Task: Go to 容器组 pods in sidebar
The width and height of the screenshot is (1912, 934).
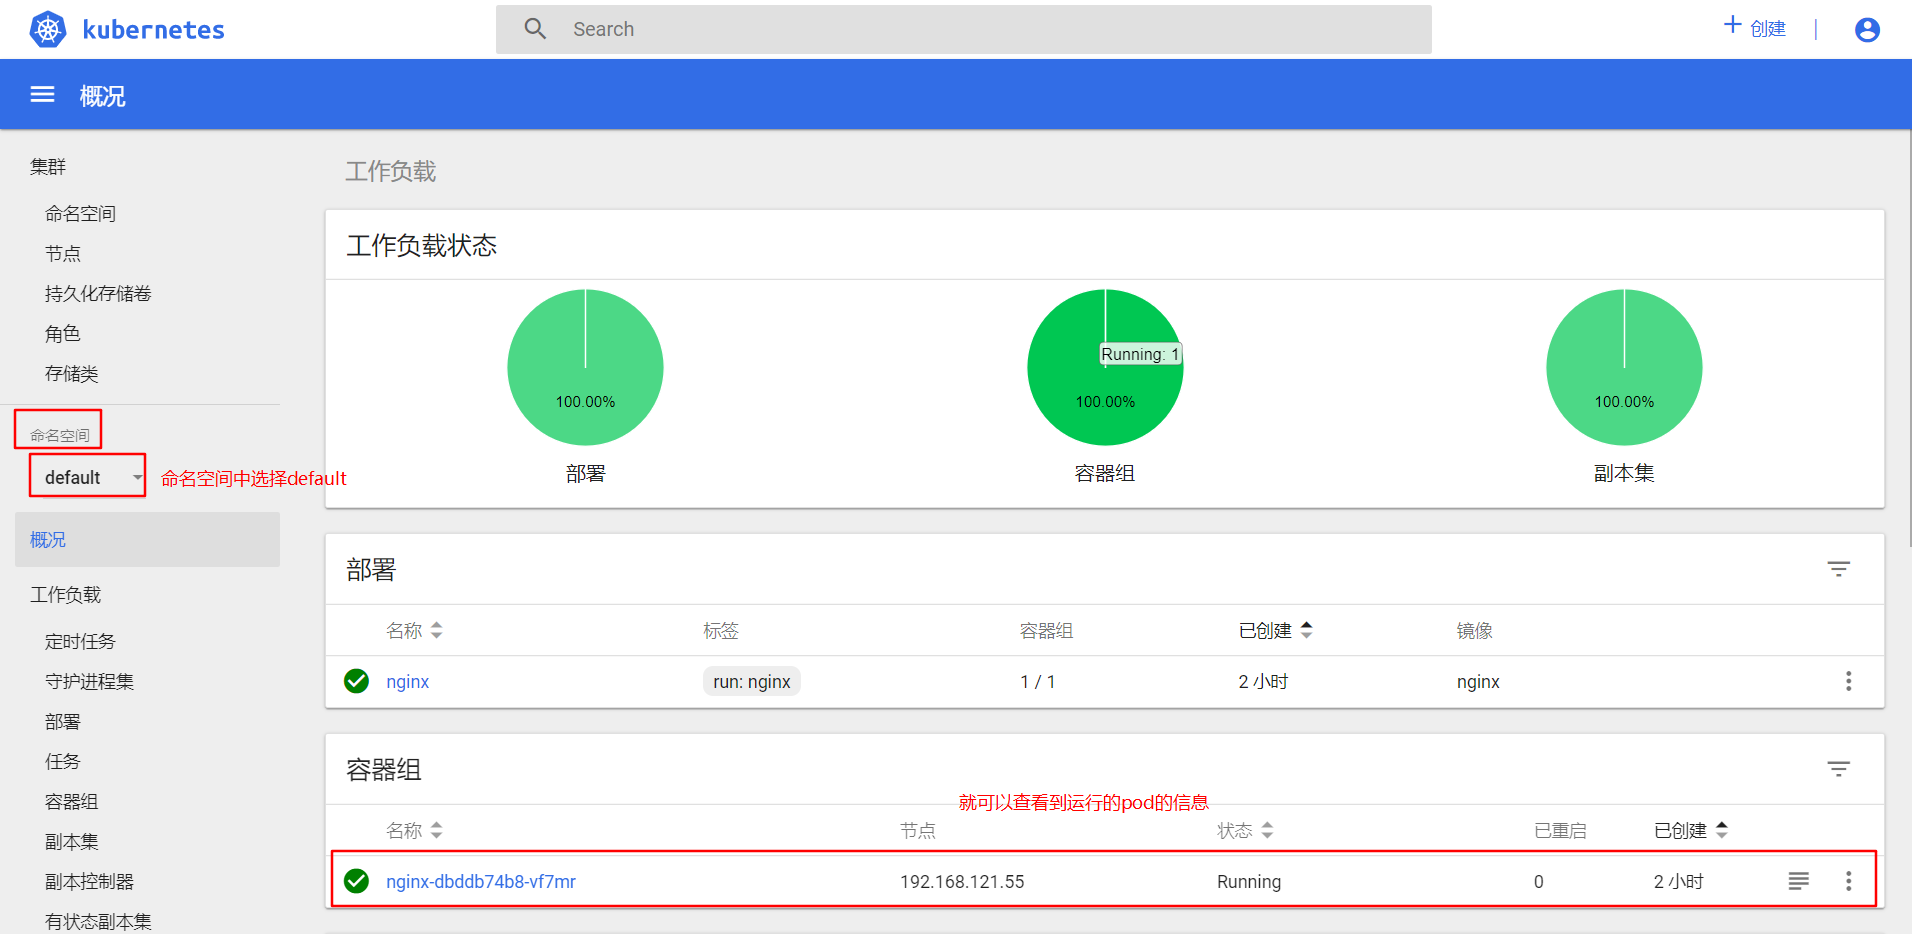Action: pos(72,802)
